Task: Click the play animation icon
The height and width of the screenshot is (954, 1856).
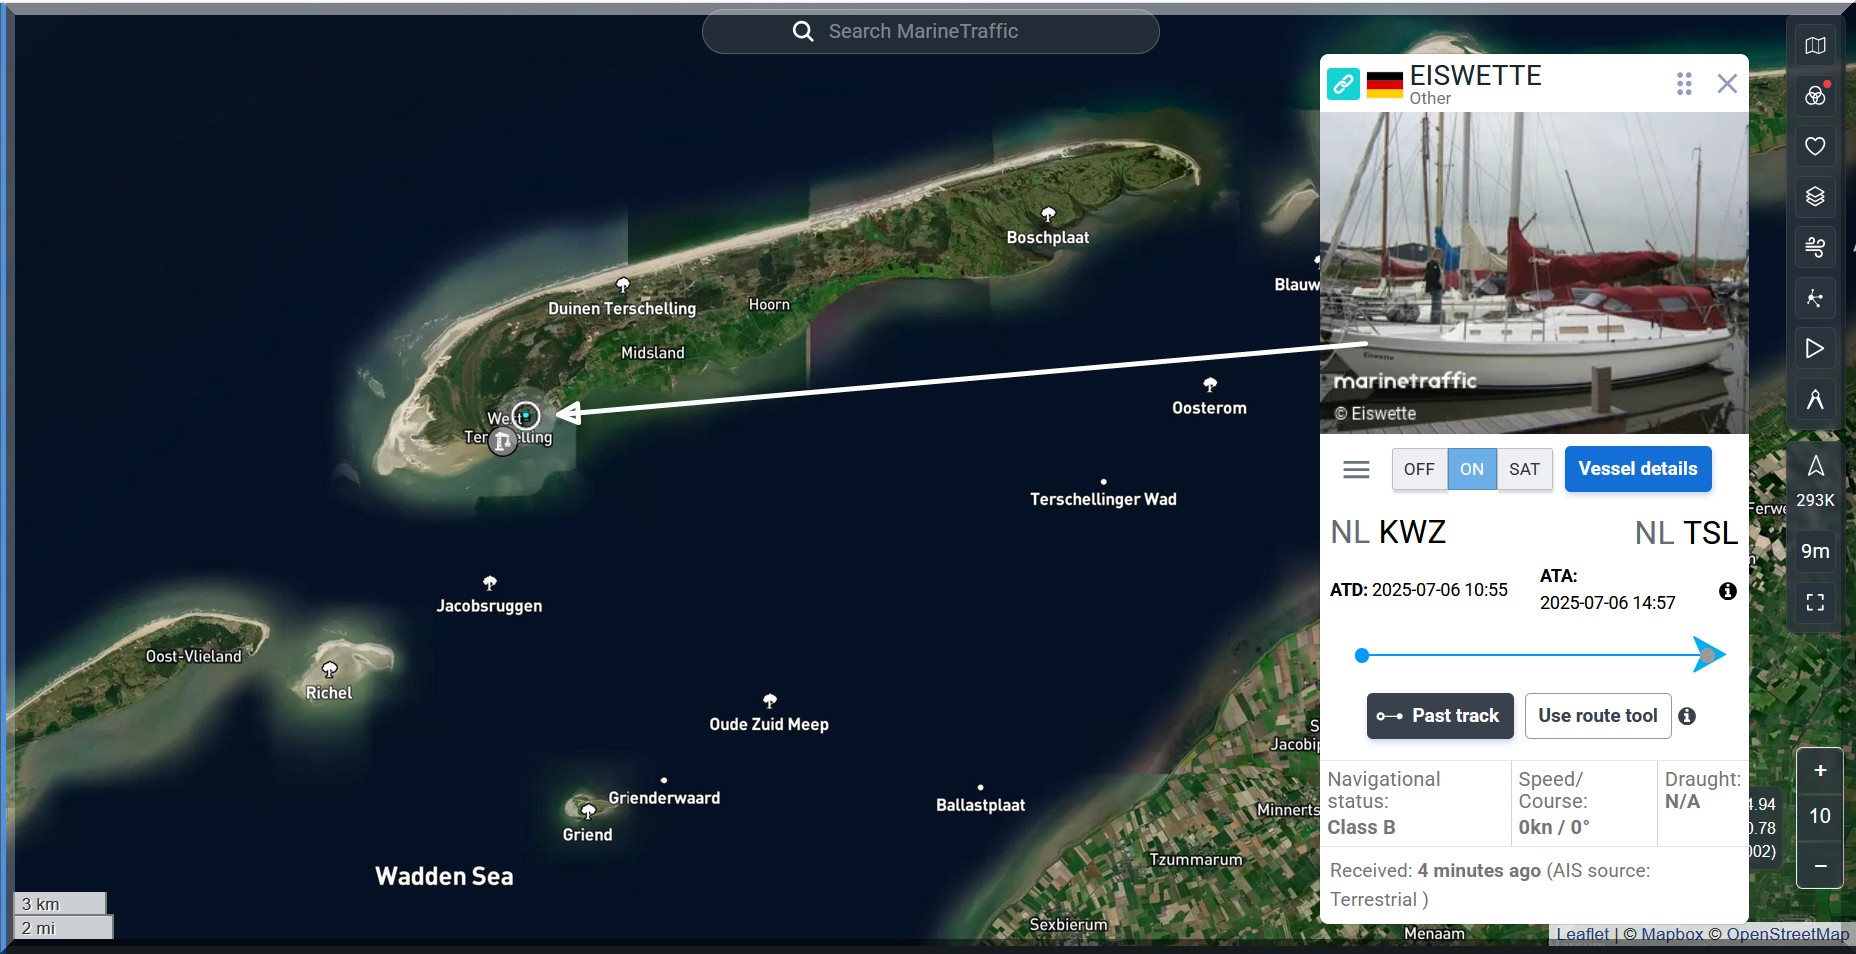Action: 1815,348
